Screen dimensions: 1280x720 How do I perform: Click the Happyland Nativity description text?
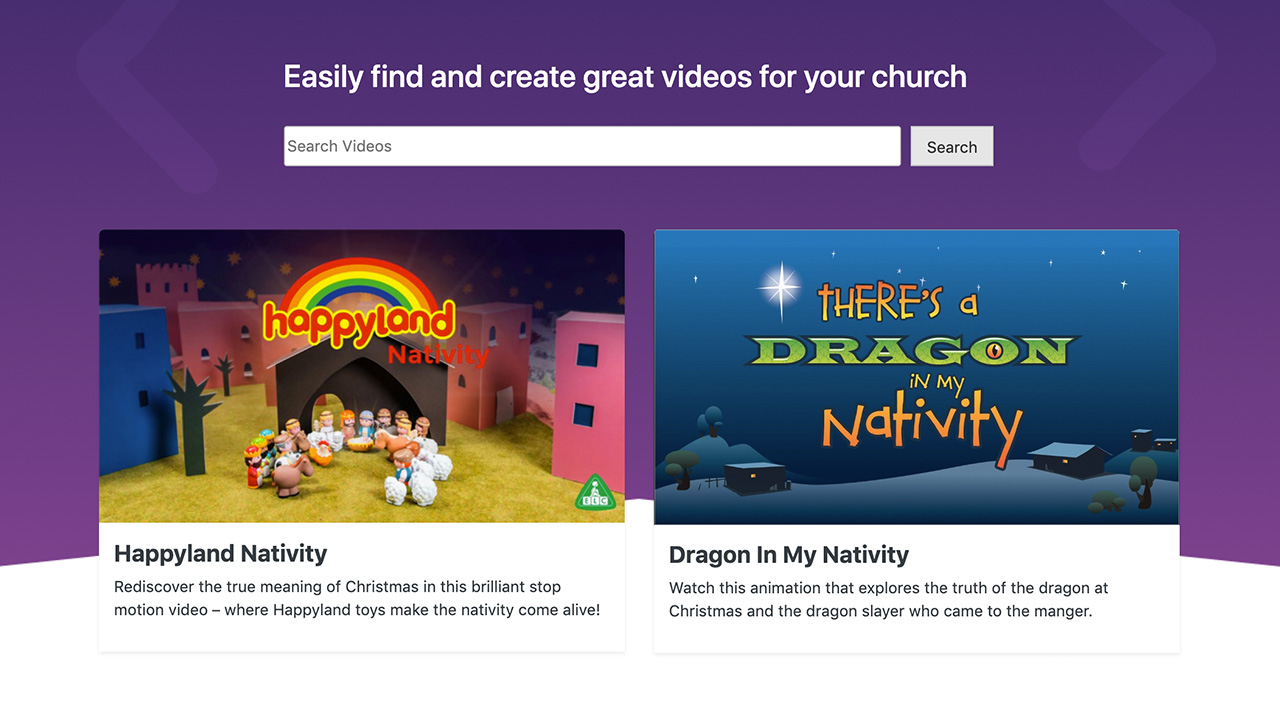357,598
